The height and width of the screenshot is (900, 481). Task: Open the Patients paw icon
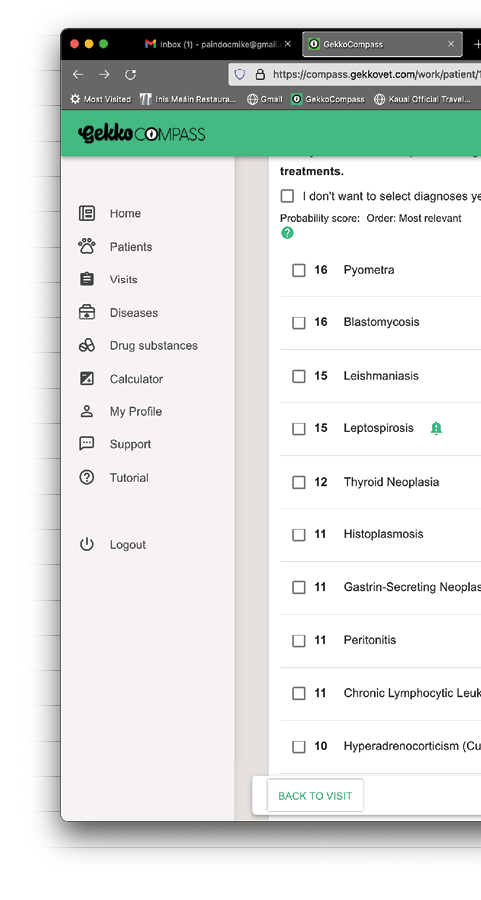click(x=87, y=247)
